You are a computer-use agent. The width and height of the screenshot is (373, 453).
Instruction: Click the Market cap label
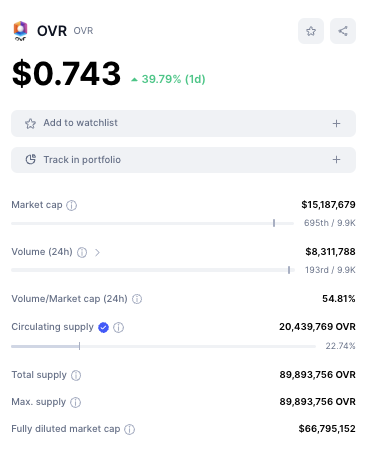click(x=37, y=205)
